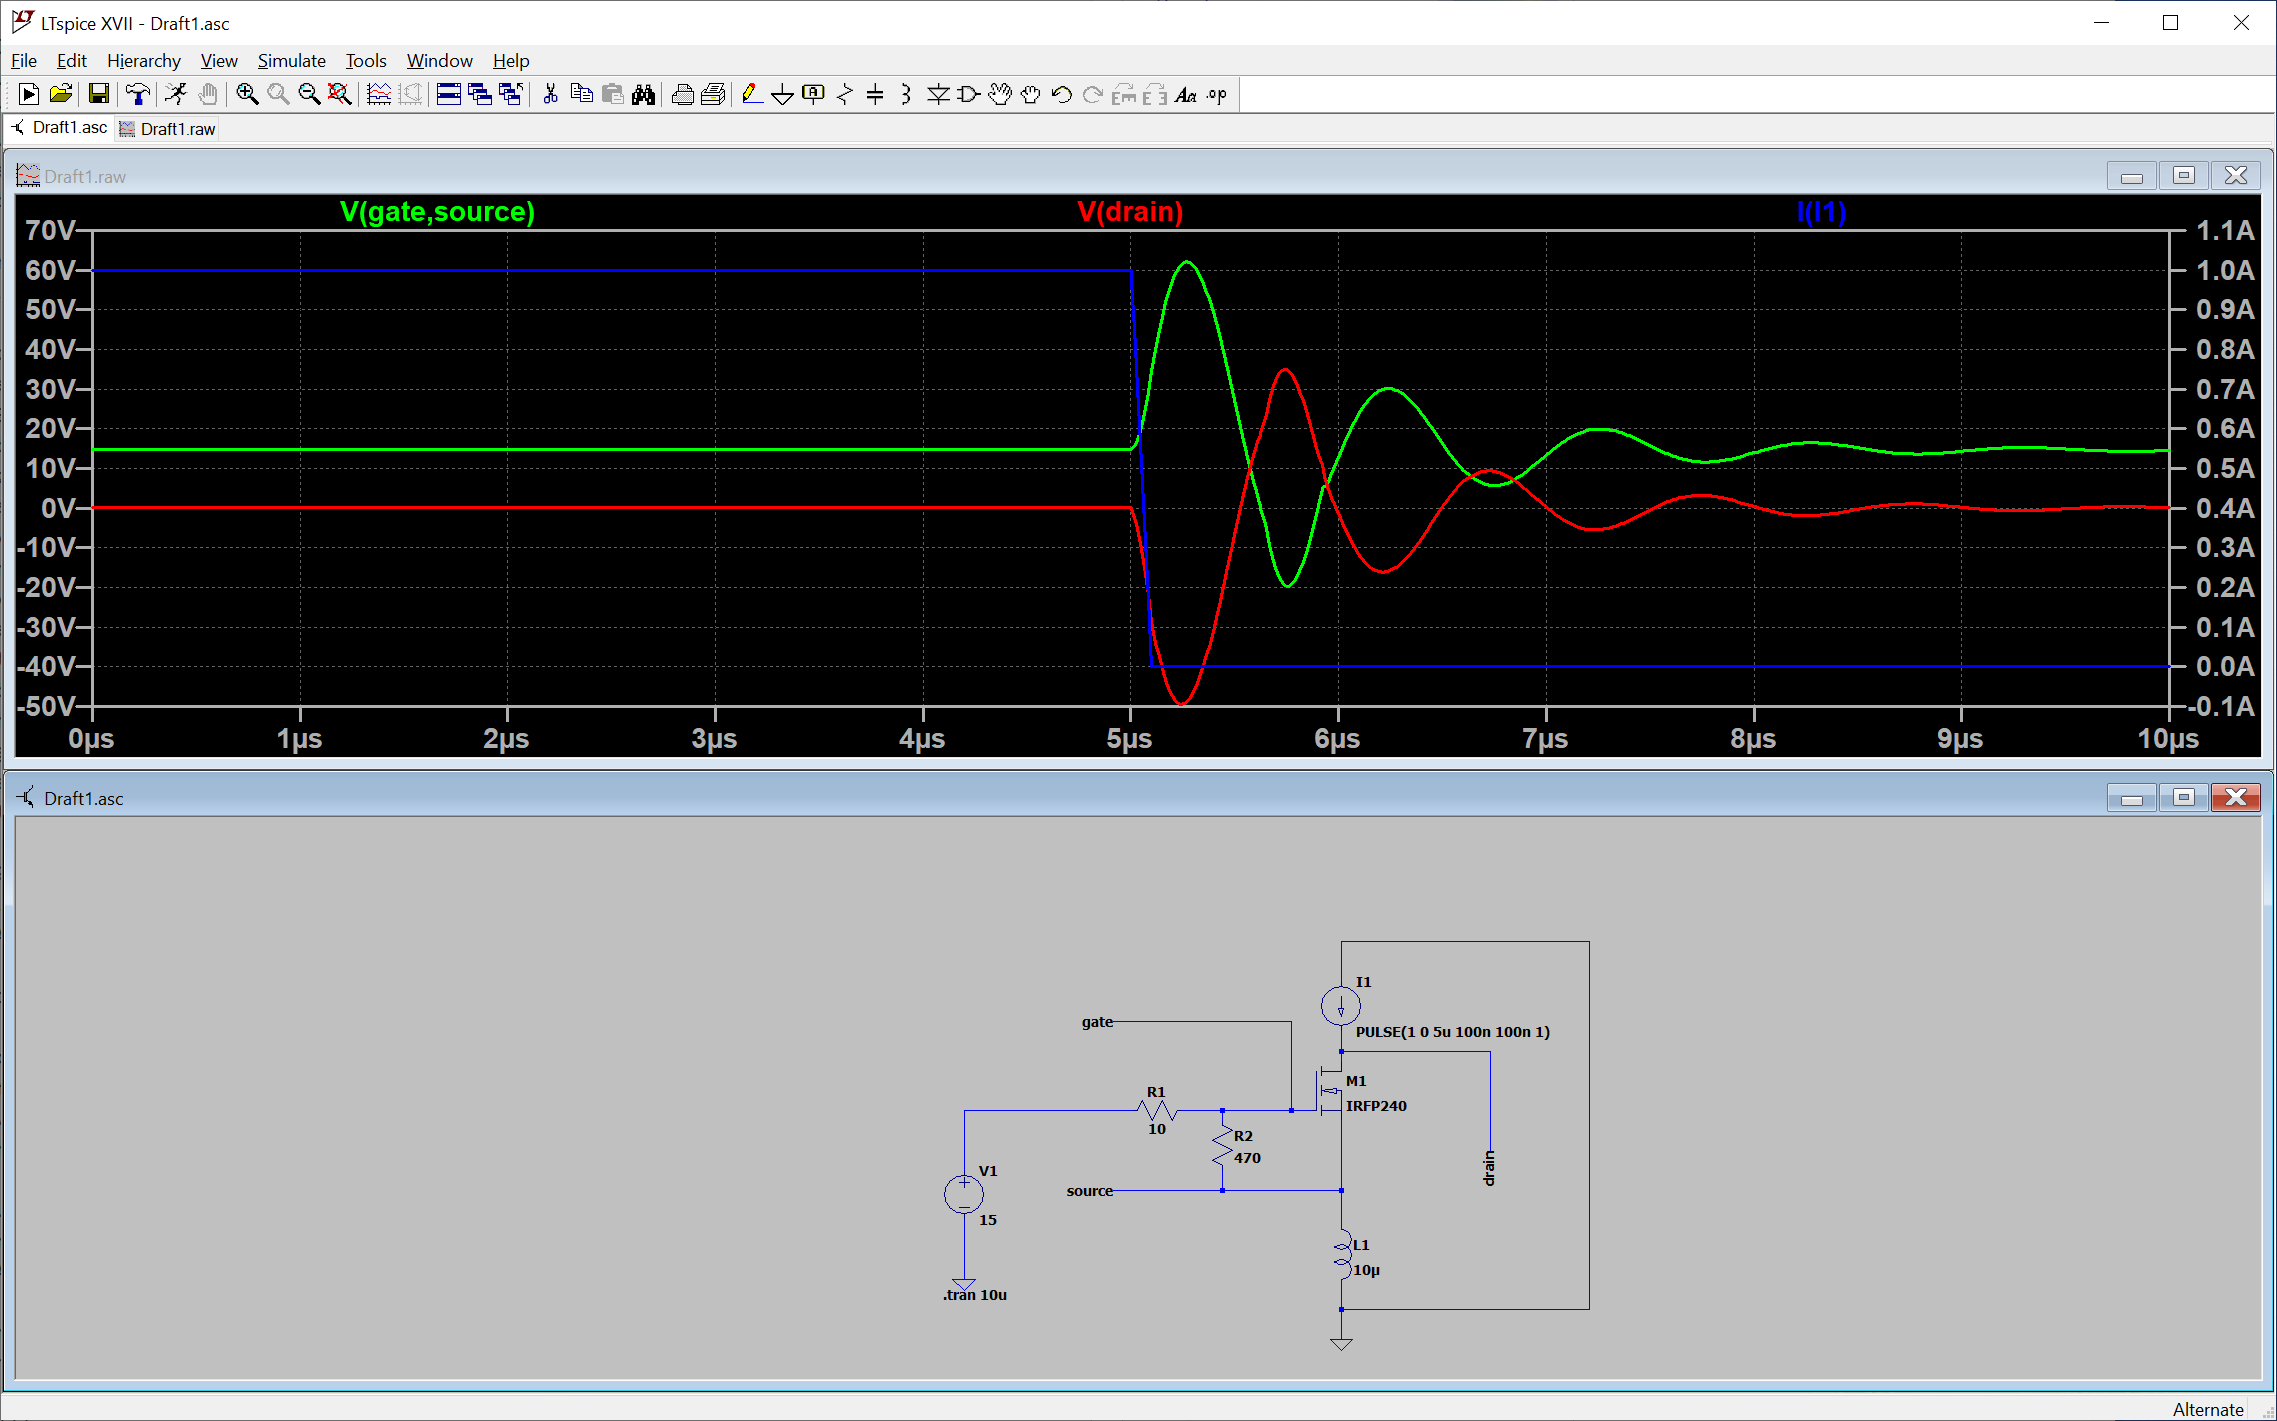
Task: Place a Diode component
Action: click(938, 95)
